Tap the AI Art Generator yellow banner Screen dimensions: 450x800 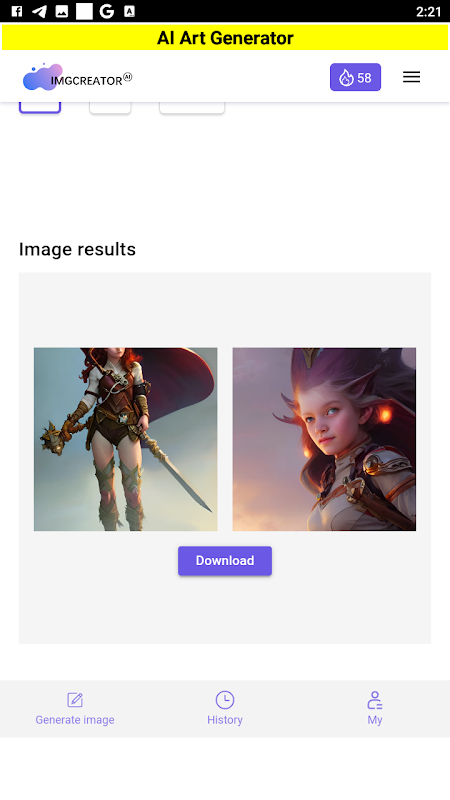tap(225, 38)
